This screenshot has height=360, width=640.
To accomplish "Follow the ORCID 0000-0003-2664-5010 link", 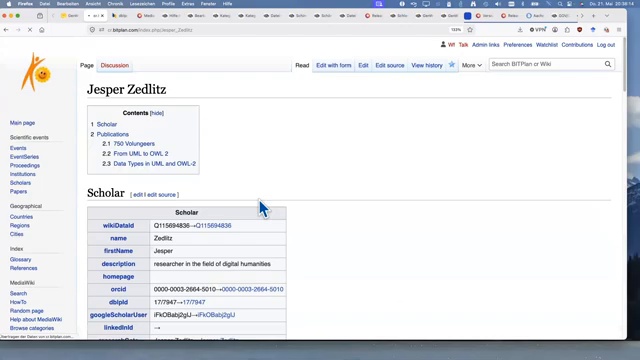I will pos(252,289).
